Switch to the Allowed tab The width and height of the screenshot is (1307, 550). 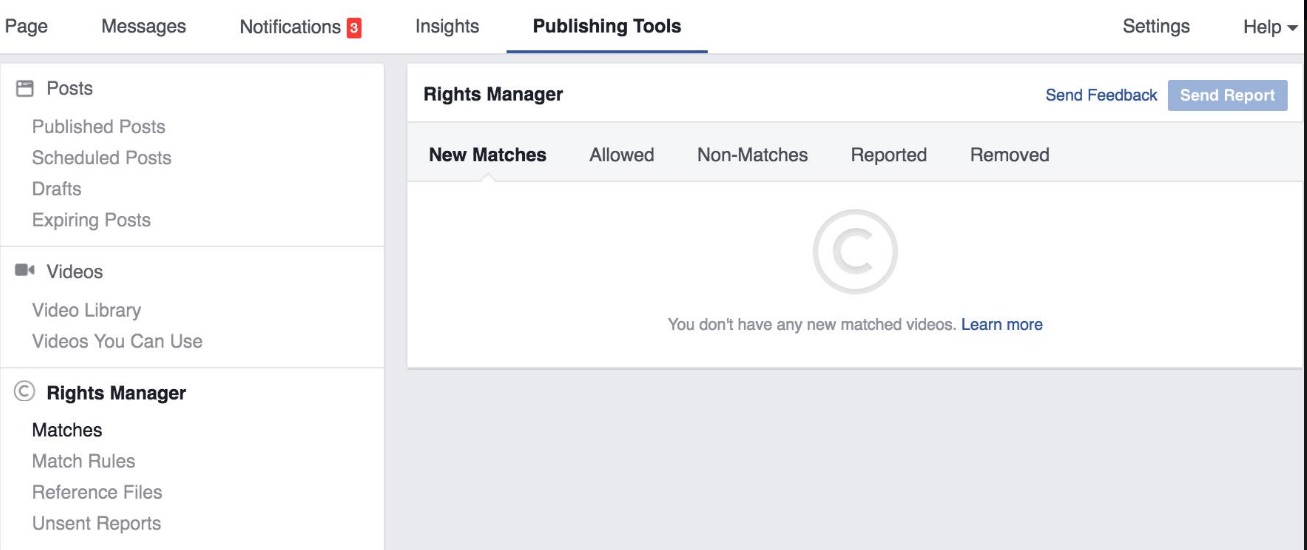[x=621, y=155]
